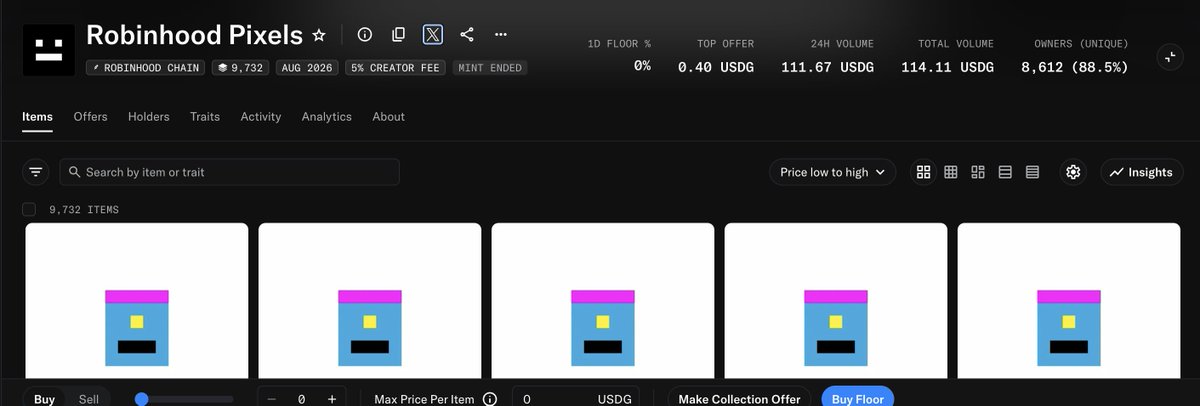Open the collection's X (Twitter) profile
1200x406 pixels.
point(432,35)
